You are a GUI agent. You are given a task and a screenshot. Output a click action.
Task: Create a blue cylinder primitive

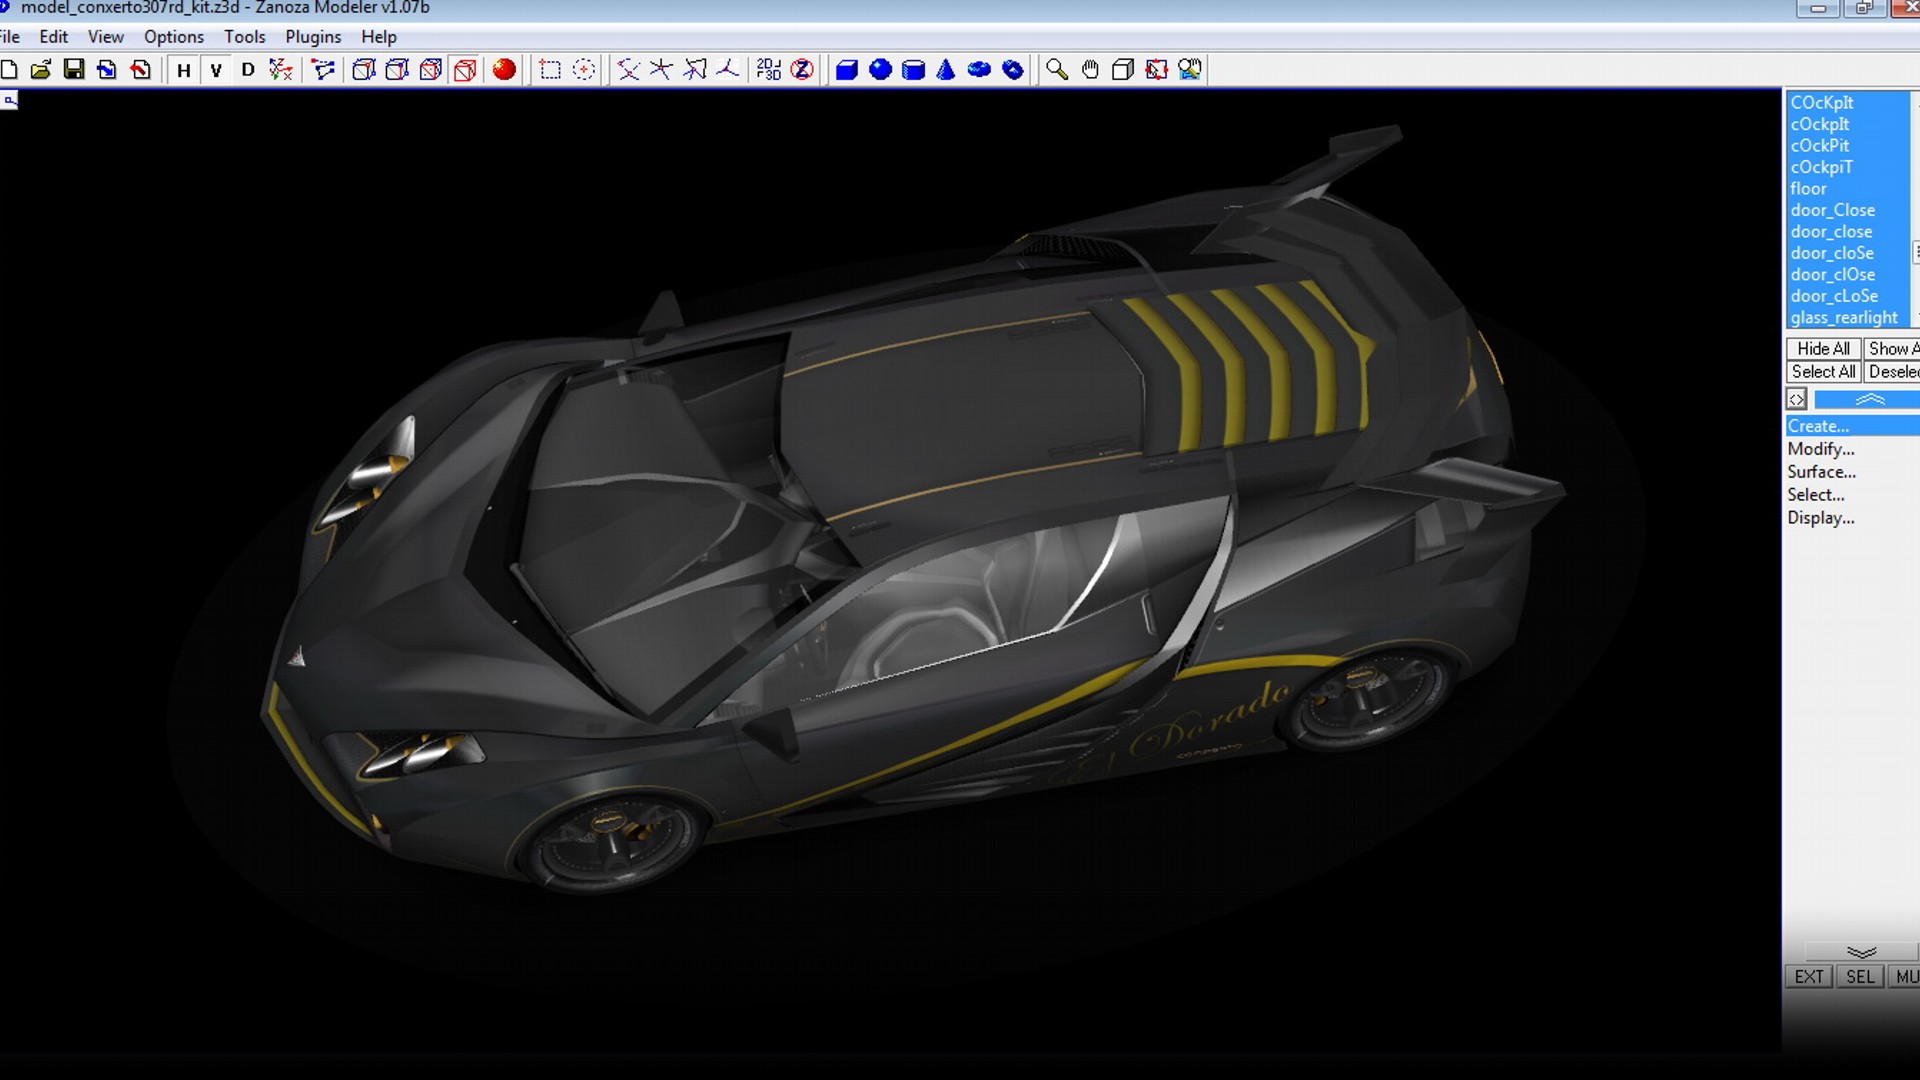pos(913,69)
